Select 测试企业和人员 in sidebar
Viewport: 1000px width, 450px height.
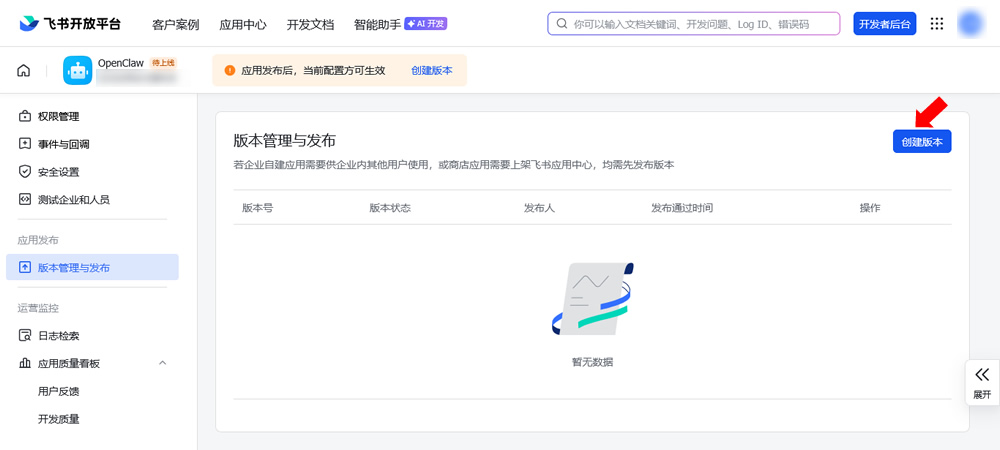pos(73,200)
